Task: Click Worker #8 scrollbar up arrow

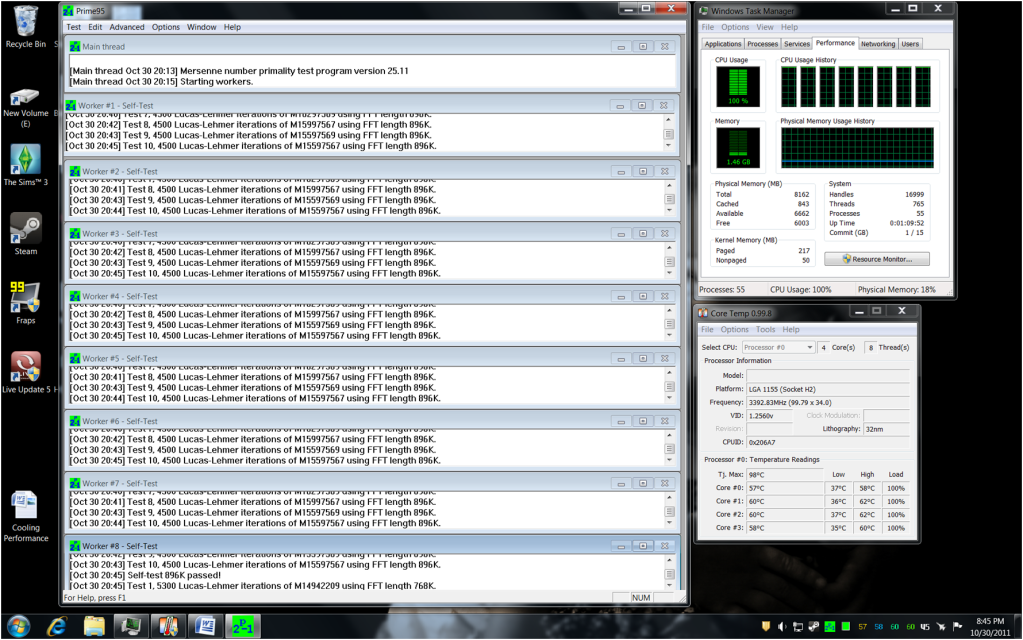Action: [669, 560]
